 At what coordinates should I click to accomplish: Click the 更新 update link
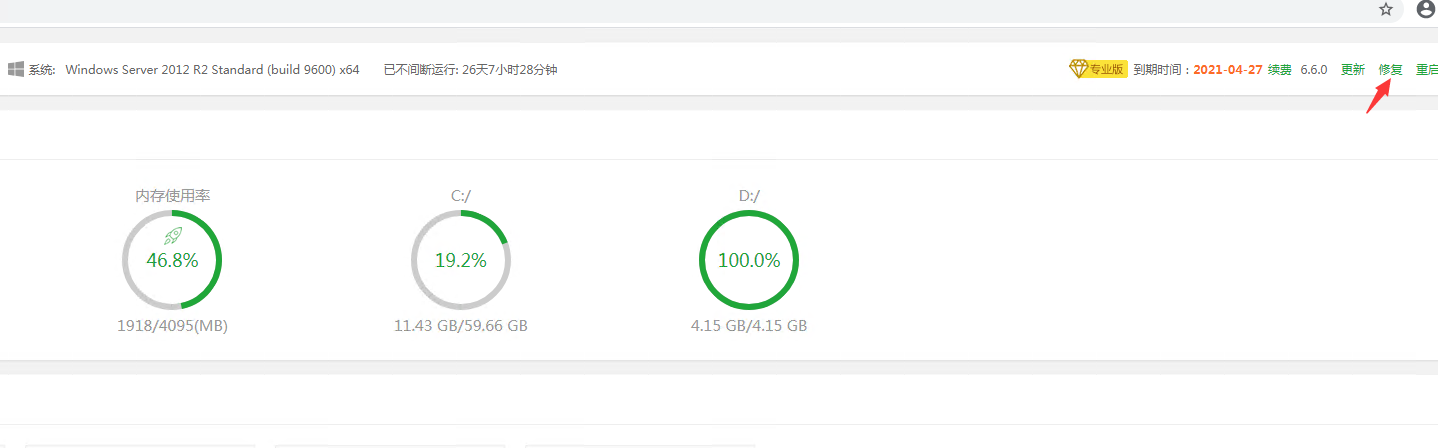pyautogui.click(x=1353, y=70)
